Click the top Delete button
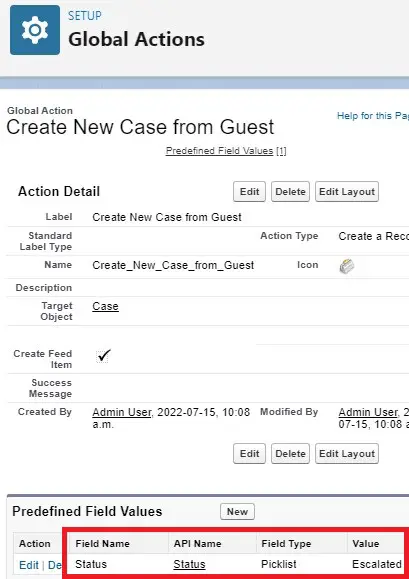409x579 pixels. tap(290, 192)
